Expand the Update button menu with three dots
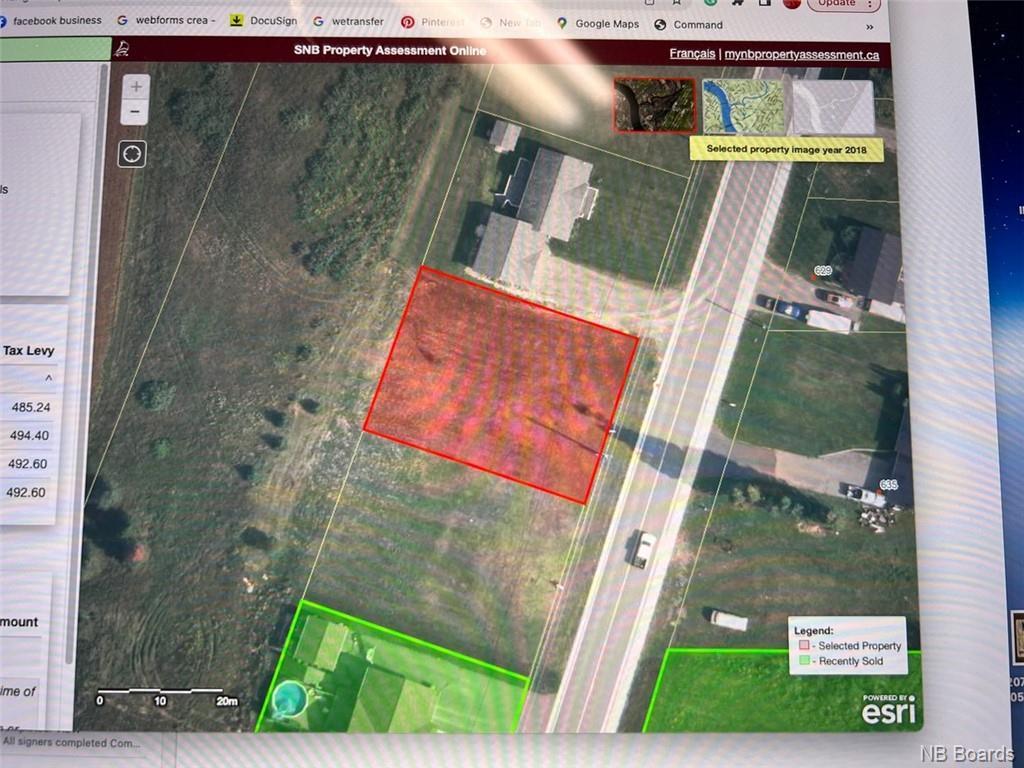 click(x=872, y=4)
